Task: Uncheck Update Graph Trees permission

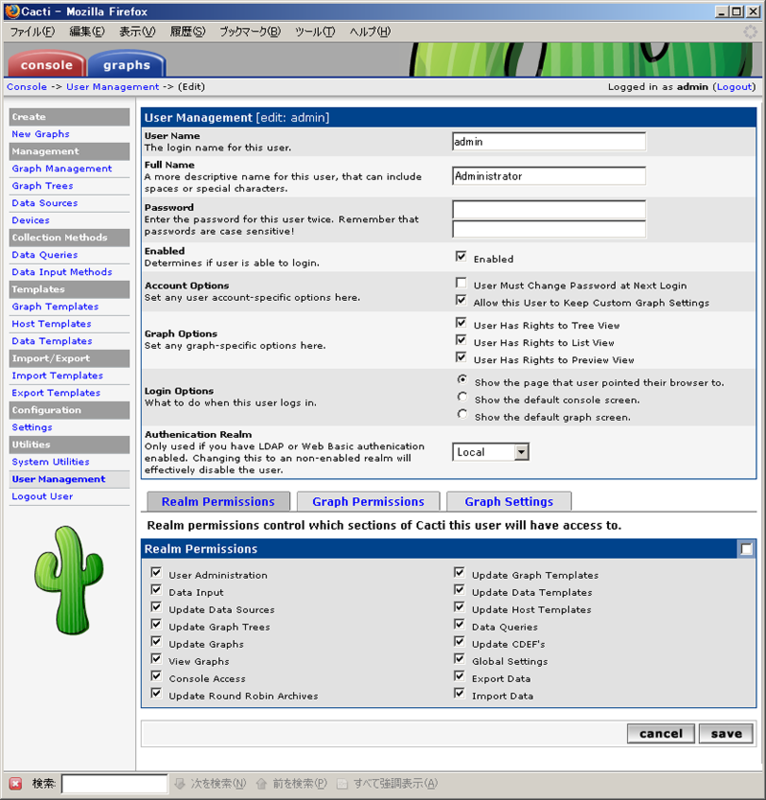Action: [x=156, y=624]
